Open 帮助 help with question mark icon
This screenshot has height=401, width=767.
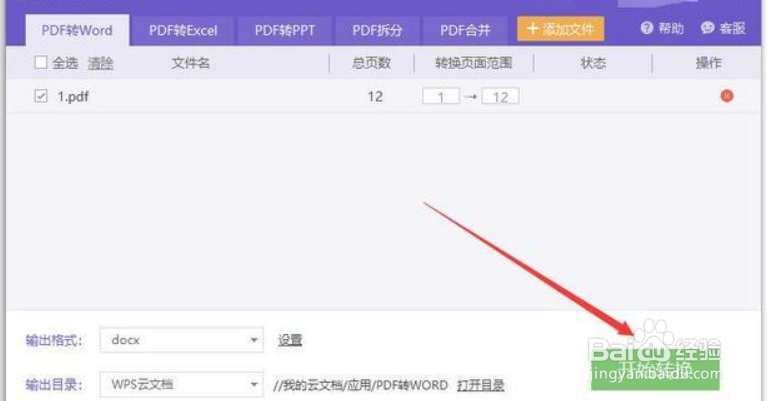tap(662, 28)
